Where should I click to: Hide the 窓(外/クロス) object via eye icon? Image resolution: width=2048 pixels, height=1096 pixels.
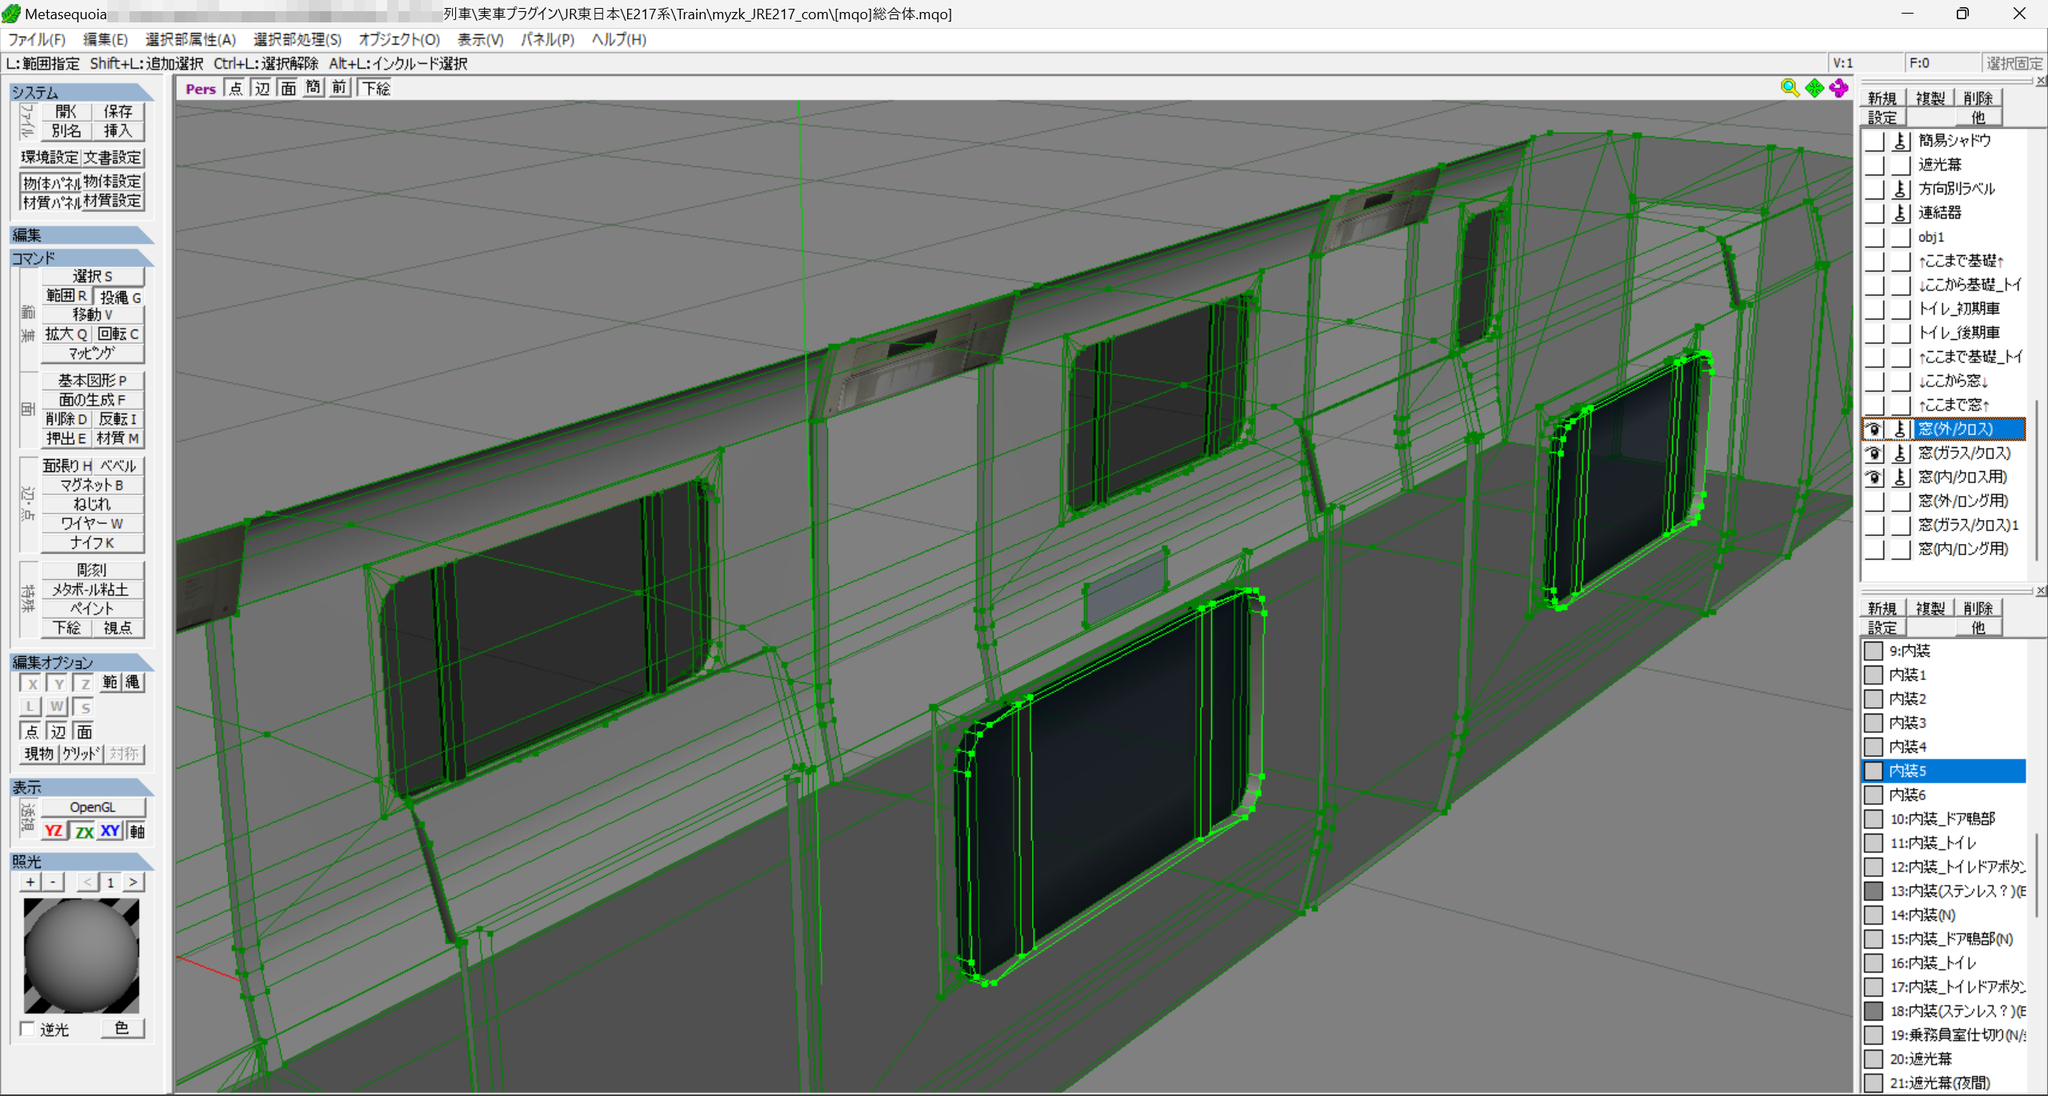(x=1874, y=429)
